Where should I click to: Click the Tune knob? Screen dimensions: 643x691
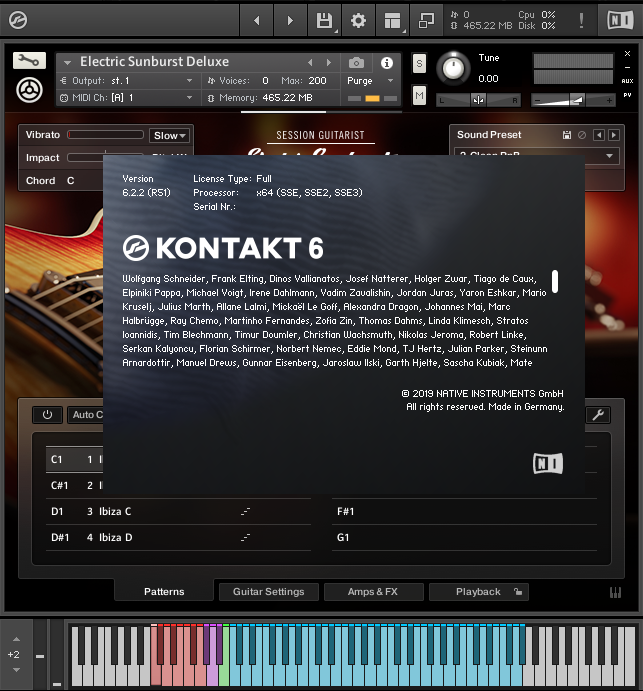pyautogui.click(x=453, y=68)
